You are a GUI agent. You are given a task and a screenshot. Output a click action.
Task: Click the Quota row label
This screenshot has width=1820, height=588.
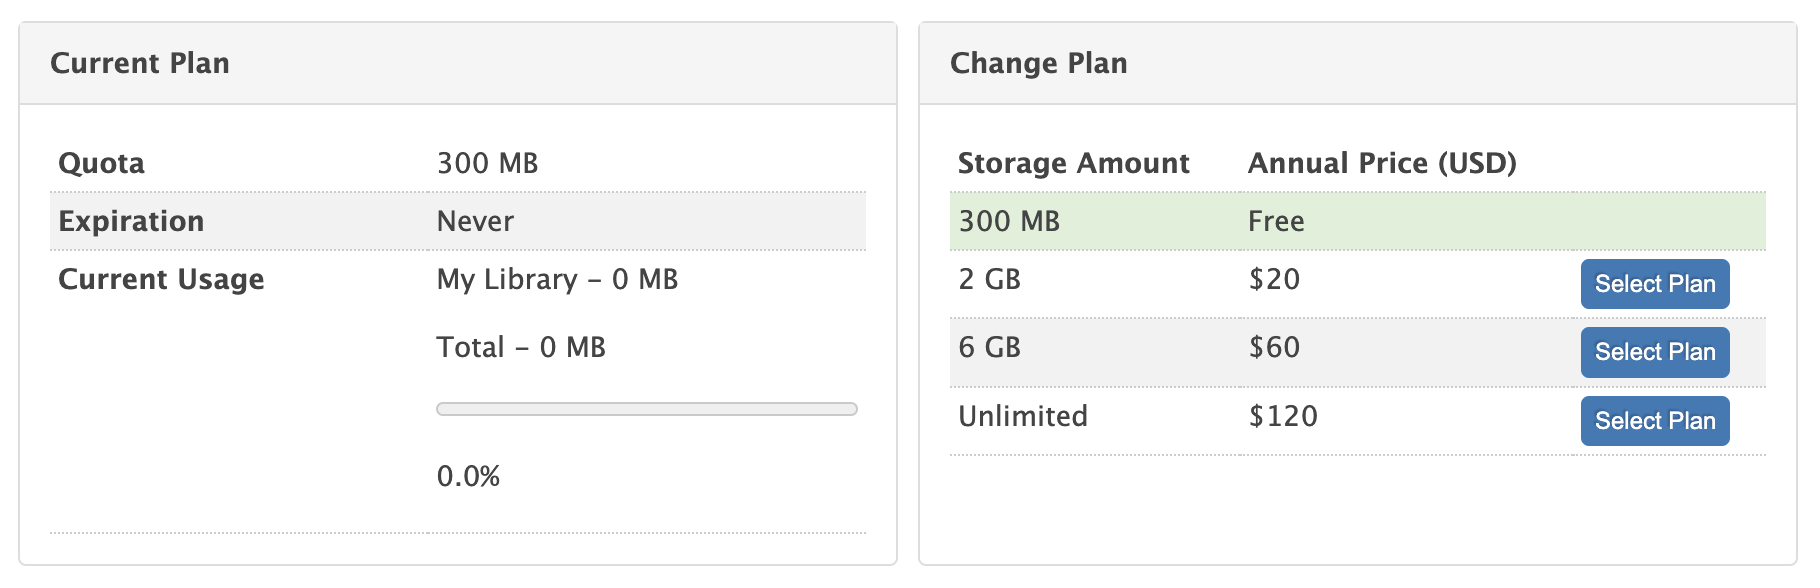pyautogui.click(x=101, y=163)
